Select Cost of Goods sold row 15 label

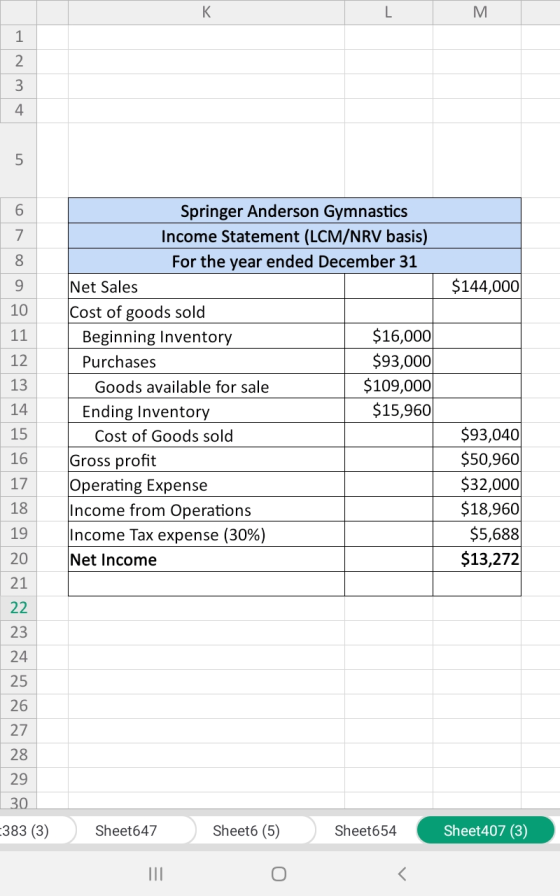point(206,435)
